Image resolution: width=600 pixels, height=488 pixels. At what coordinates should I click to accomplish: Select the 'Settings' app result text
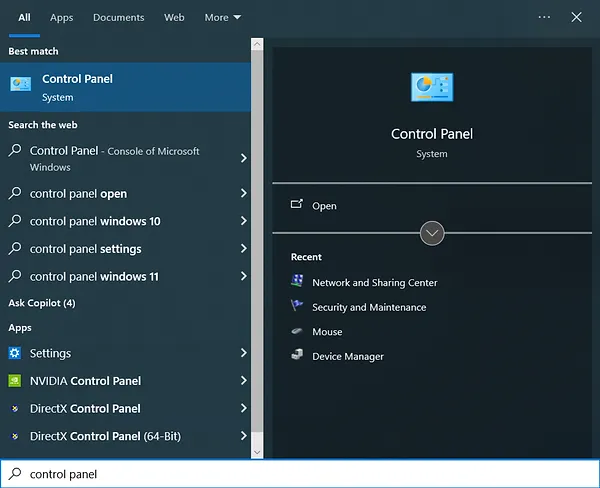tap(51, 353)
